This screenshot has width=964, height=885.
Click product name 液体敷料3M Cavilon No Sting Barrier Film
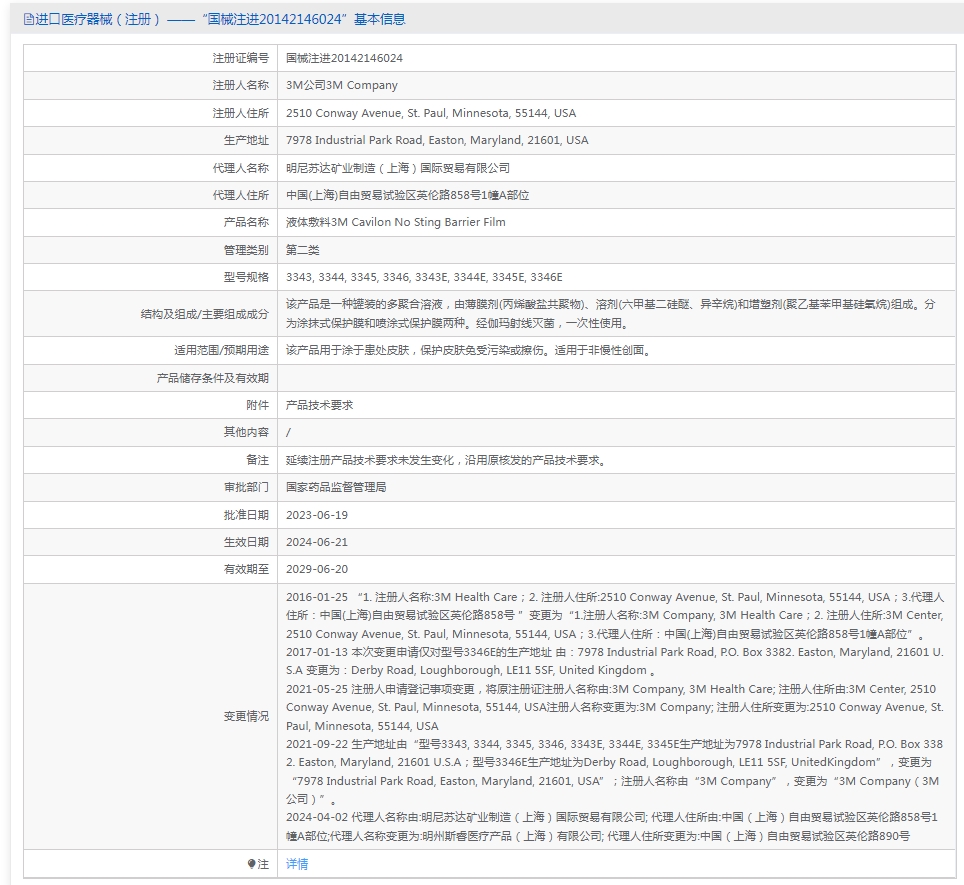396,222
